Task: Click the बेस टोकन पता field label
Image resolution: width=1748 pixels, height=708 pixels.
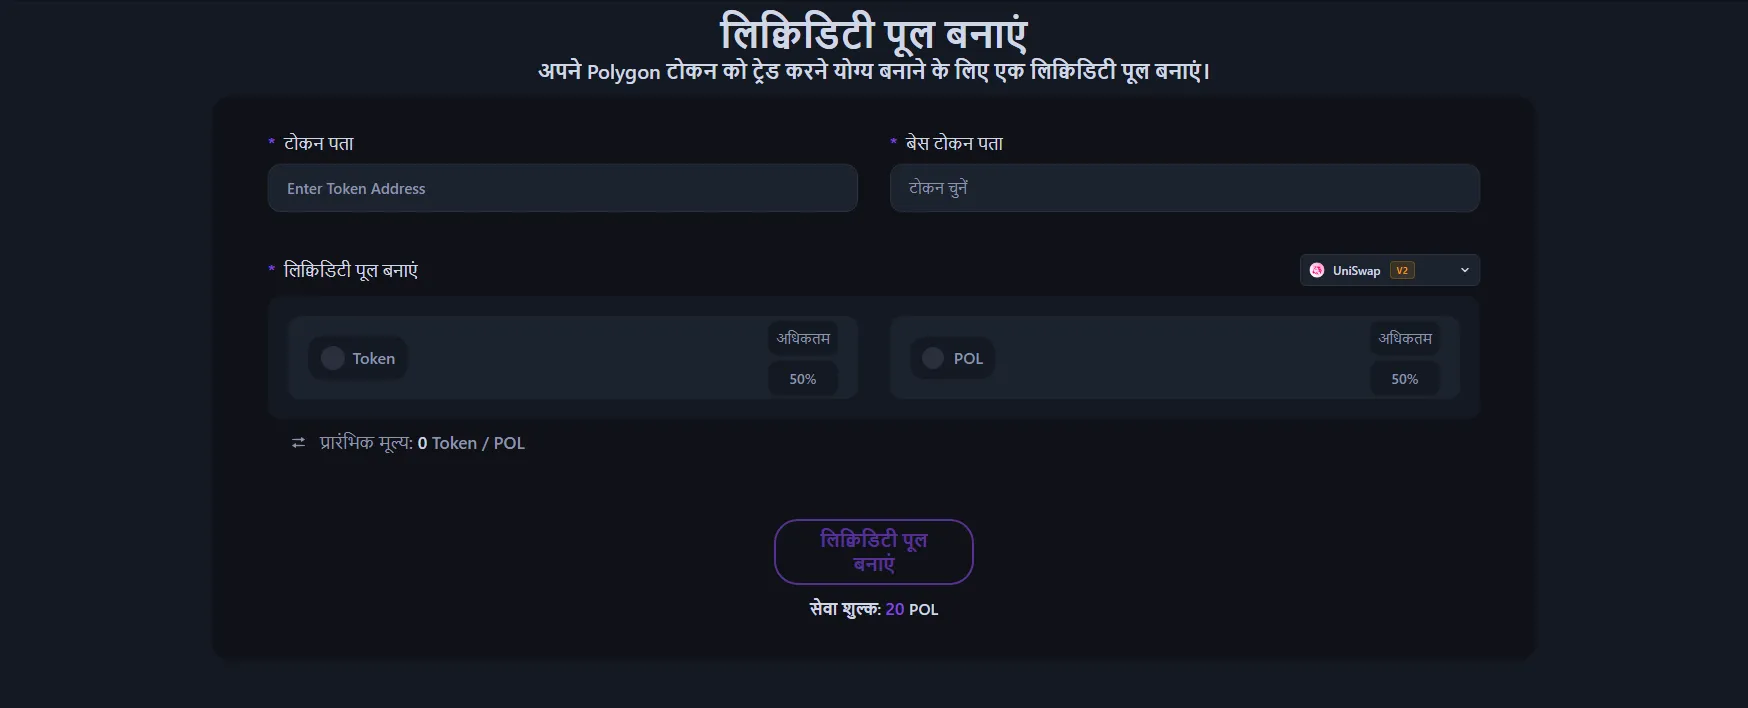Action: click(x=954, y=143)
